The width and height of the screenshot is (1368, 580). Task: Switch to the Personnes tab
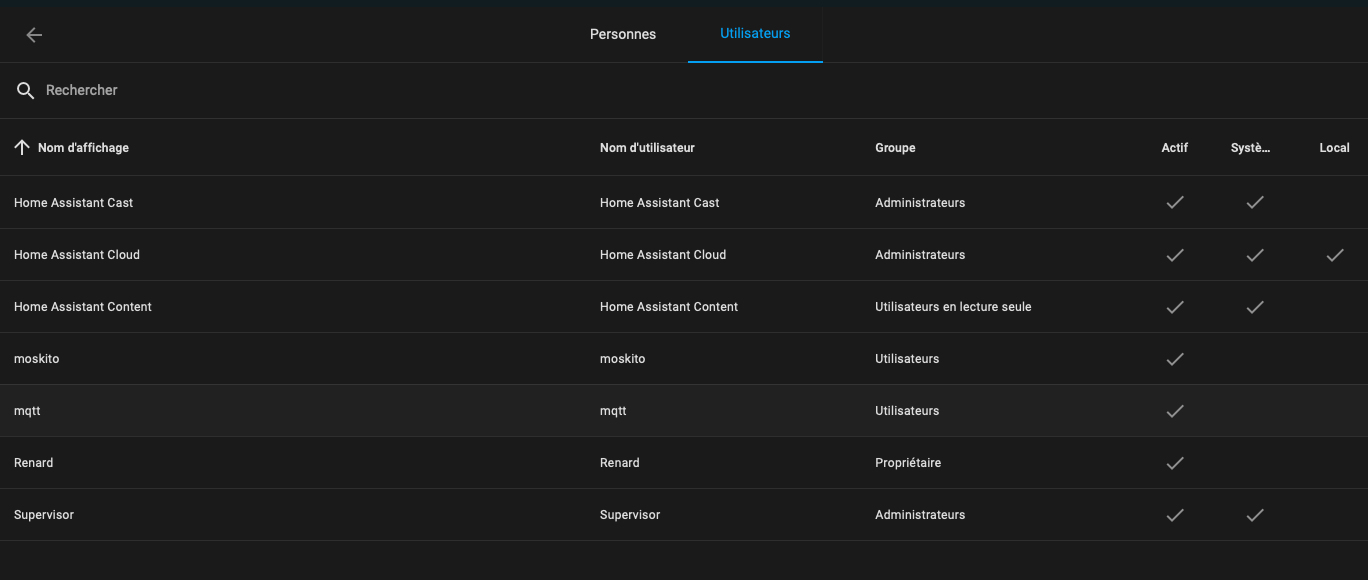pyautogui.click(x=623, y=34)
